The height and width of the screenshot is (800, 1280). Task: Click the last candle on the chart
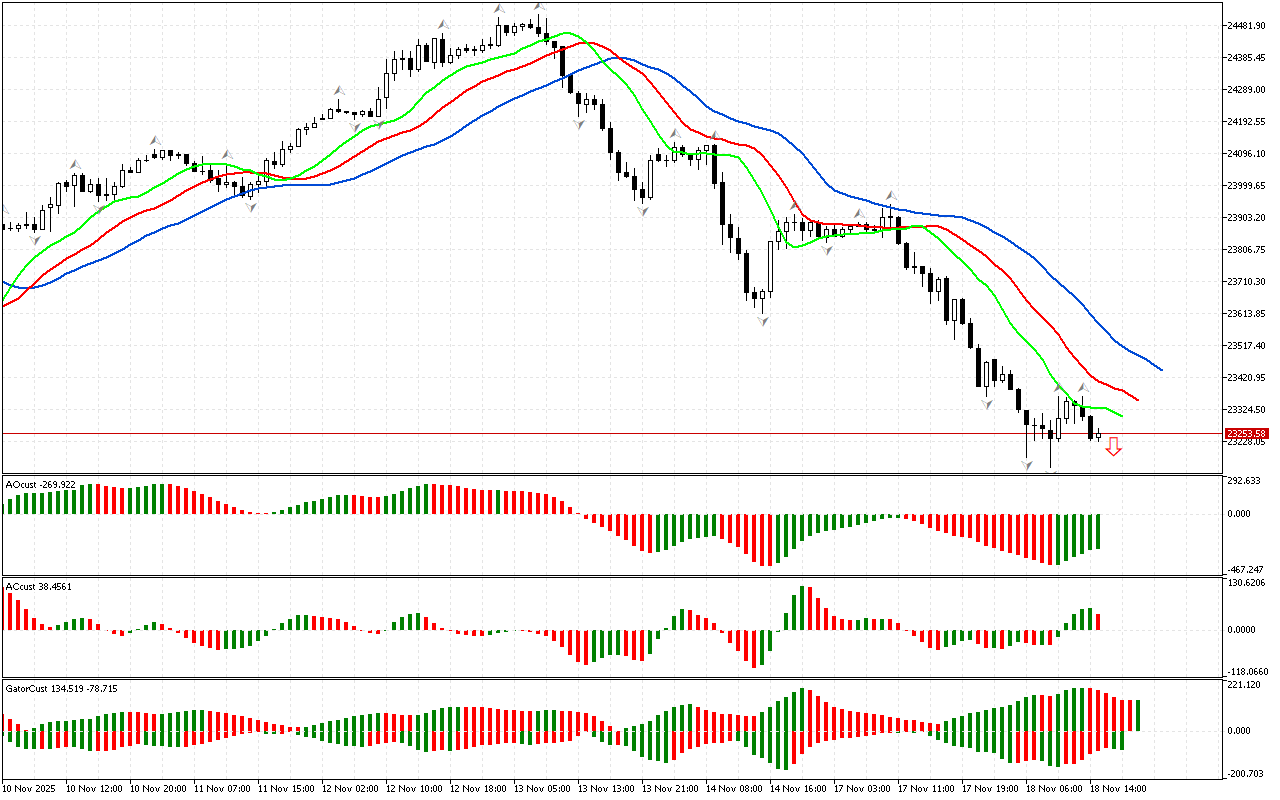(x=1098, y=435)
